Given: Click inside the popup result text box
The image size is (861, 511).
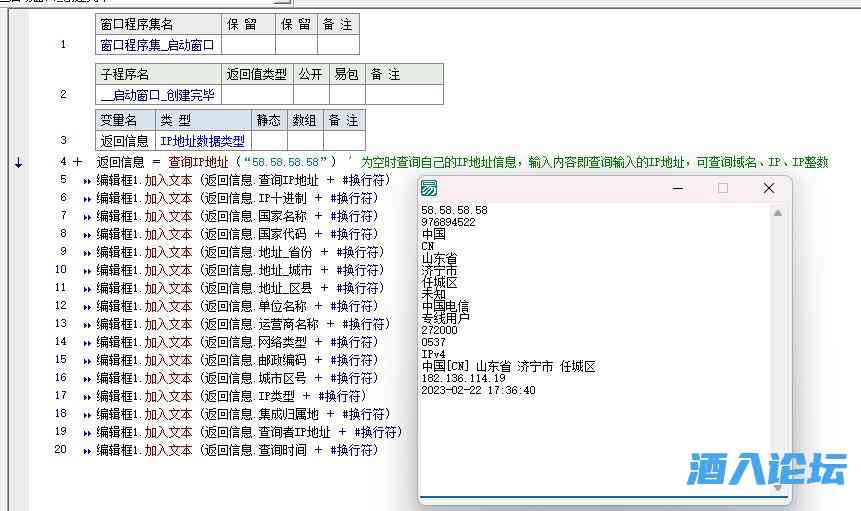Looking at the screenshot, I should pyautogui.click(x=600, y=440).
